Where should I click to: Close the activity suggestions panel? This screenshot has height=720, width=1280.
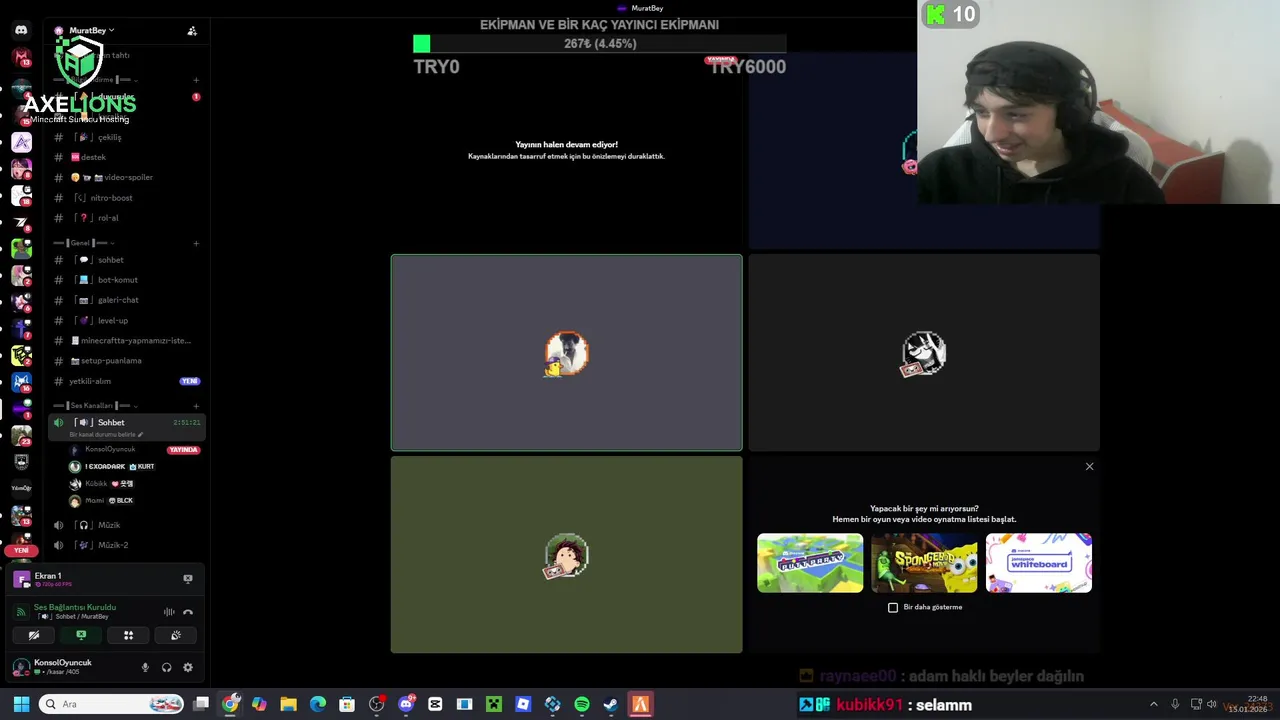click(1090, 467)
